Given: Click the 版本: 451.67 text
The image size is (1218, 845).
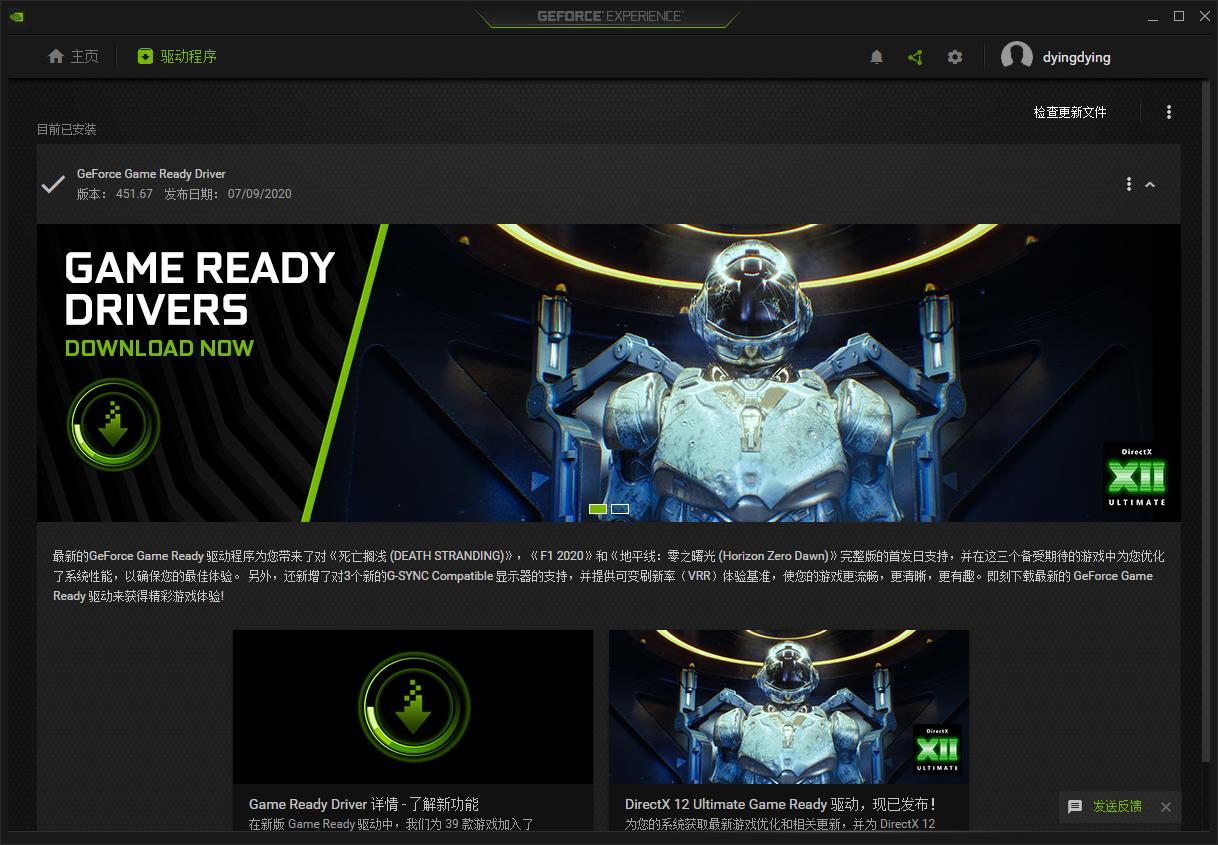Looking at the screenshot, I should 115,194.
